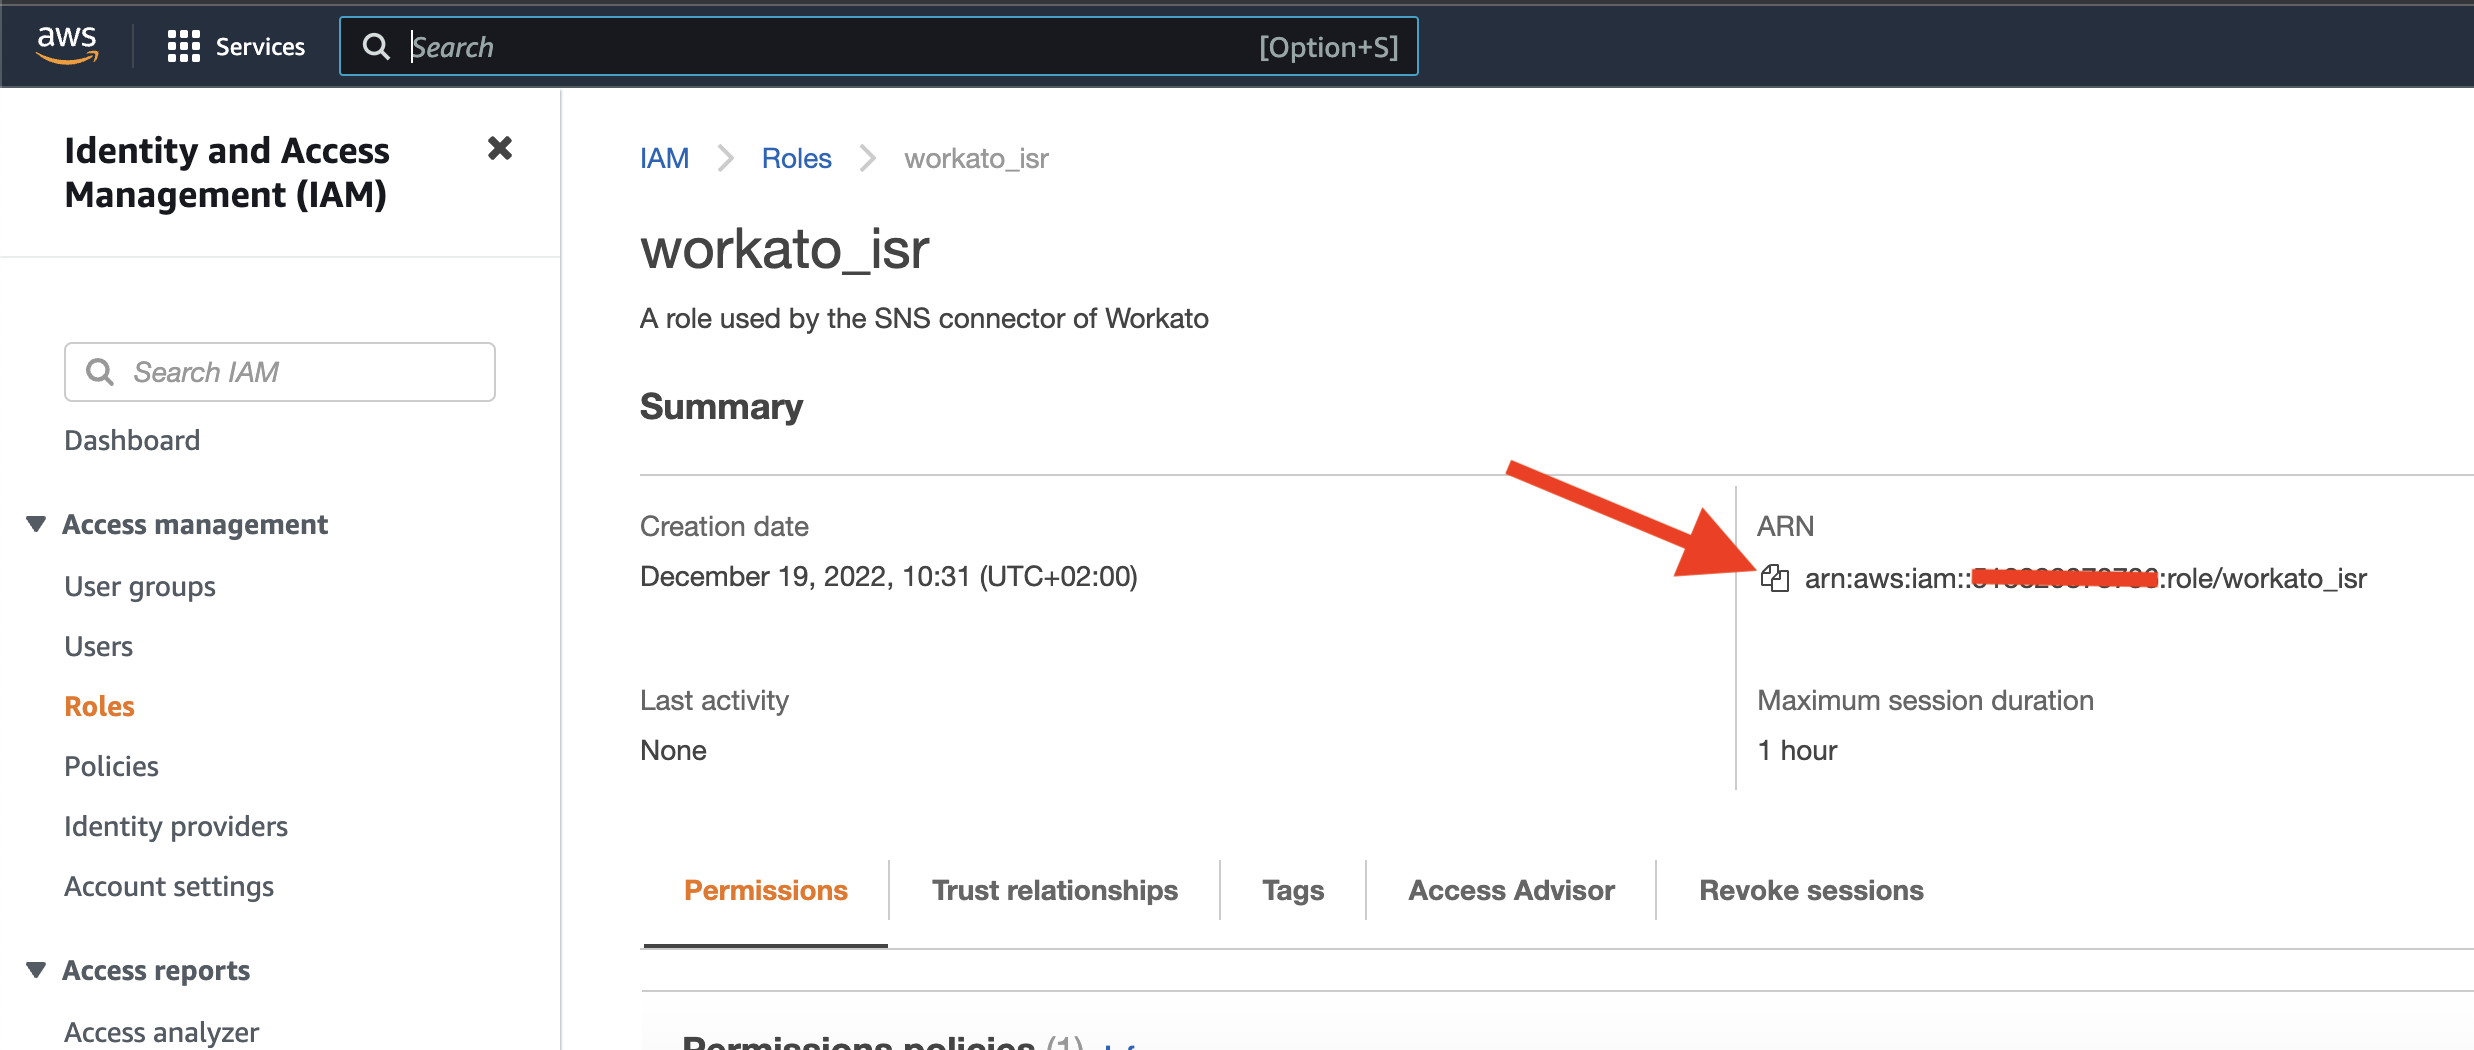The width and height of the screenshot is (2474, 1050).
Task: Switch to the Trust relationships tab
Action: (1054, 890)
